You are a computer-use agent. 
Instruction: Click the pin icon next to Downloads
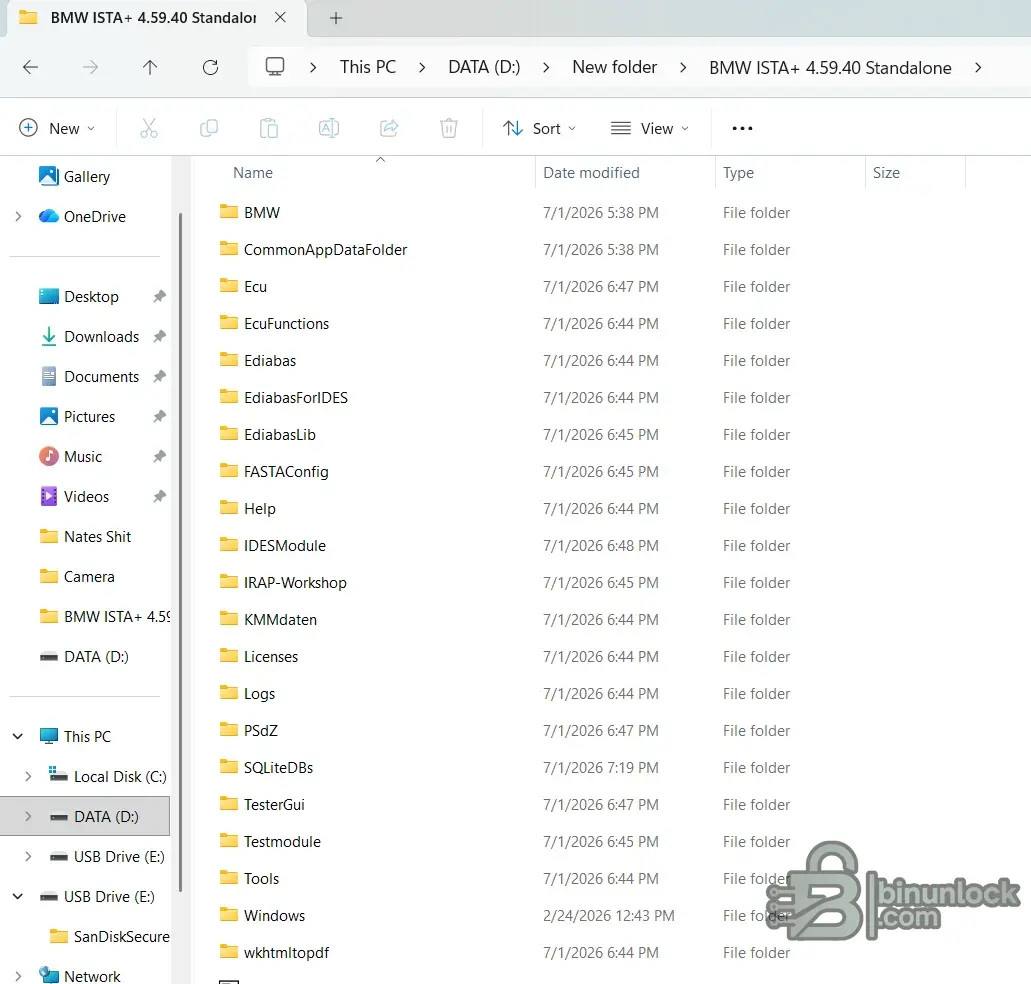pyautogui.click(x=159, y=337)
